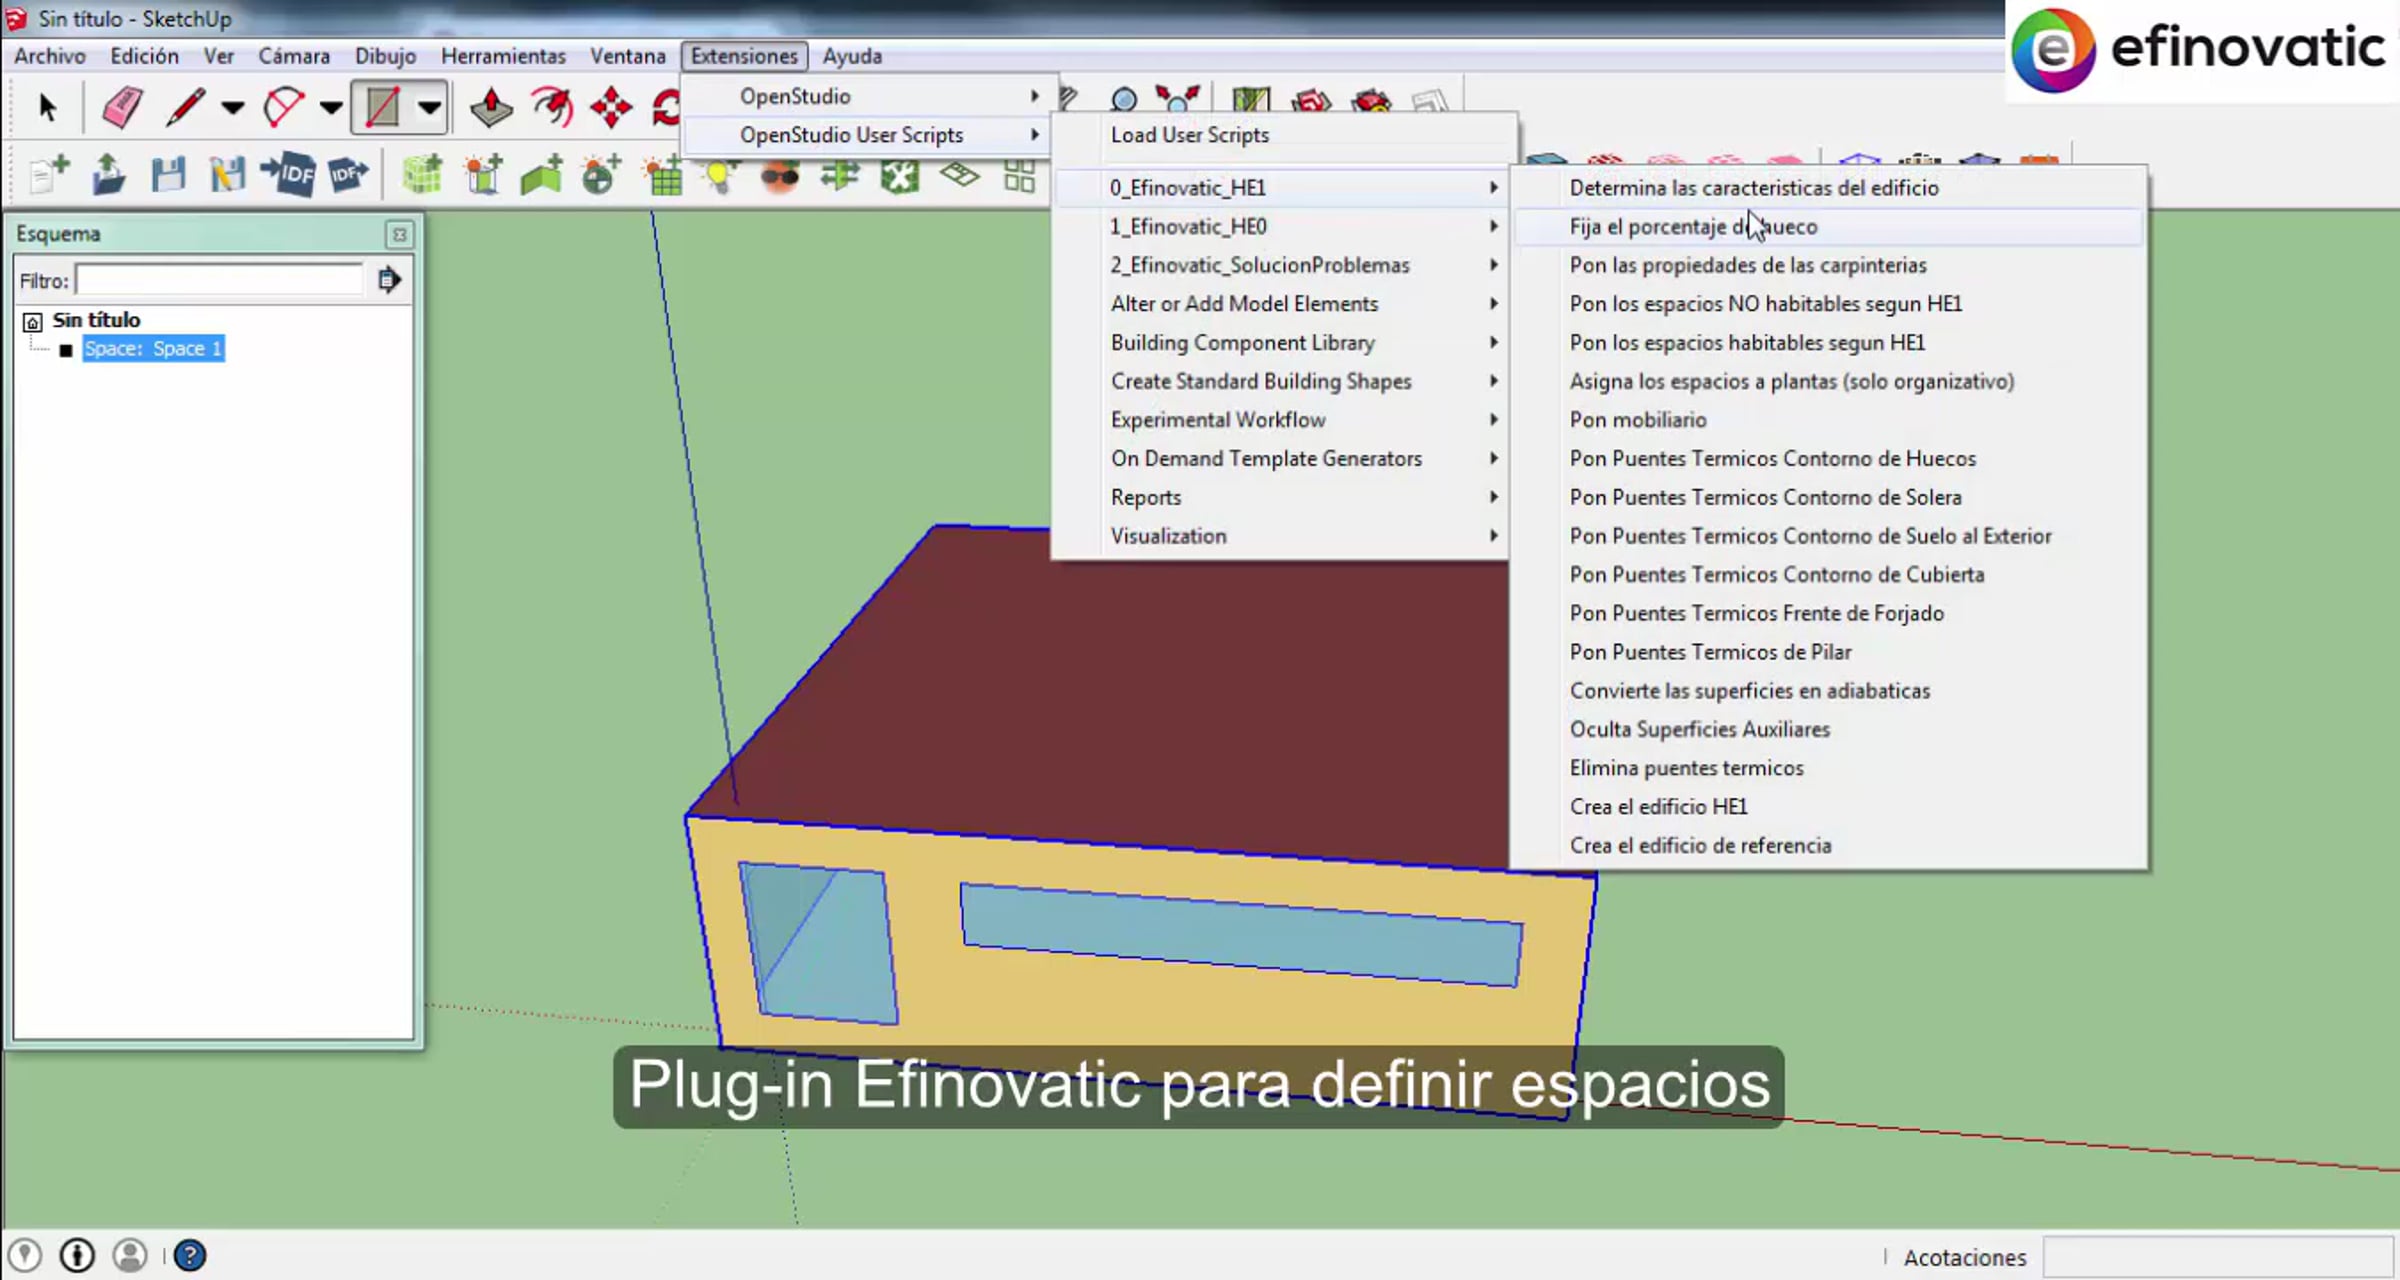
Task: Open the green X inspector tool icon
Action: [x=900, y=175]
